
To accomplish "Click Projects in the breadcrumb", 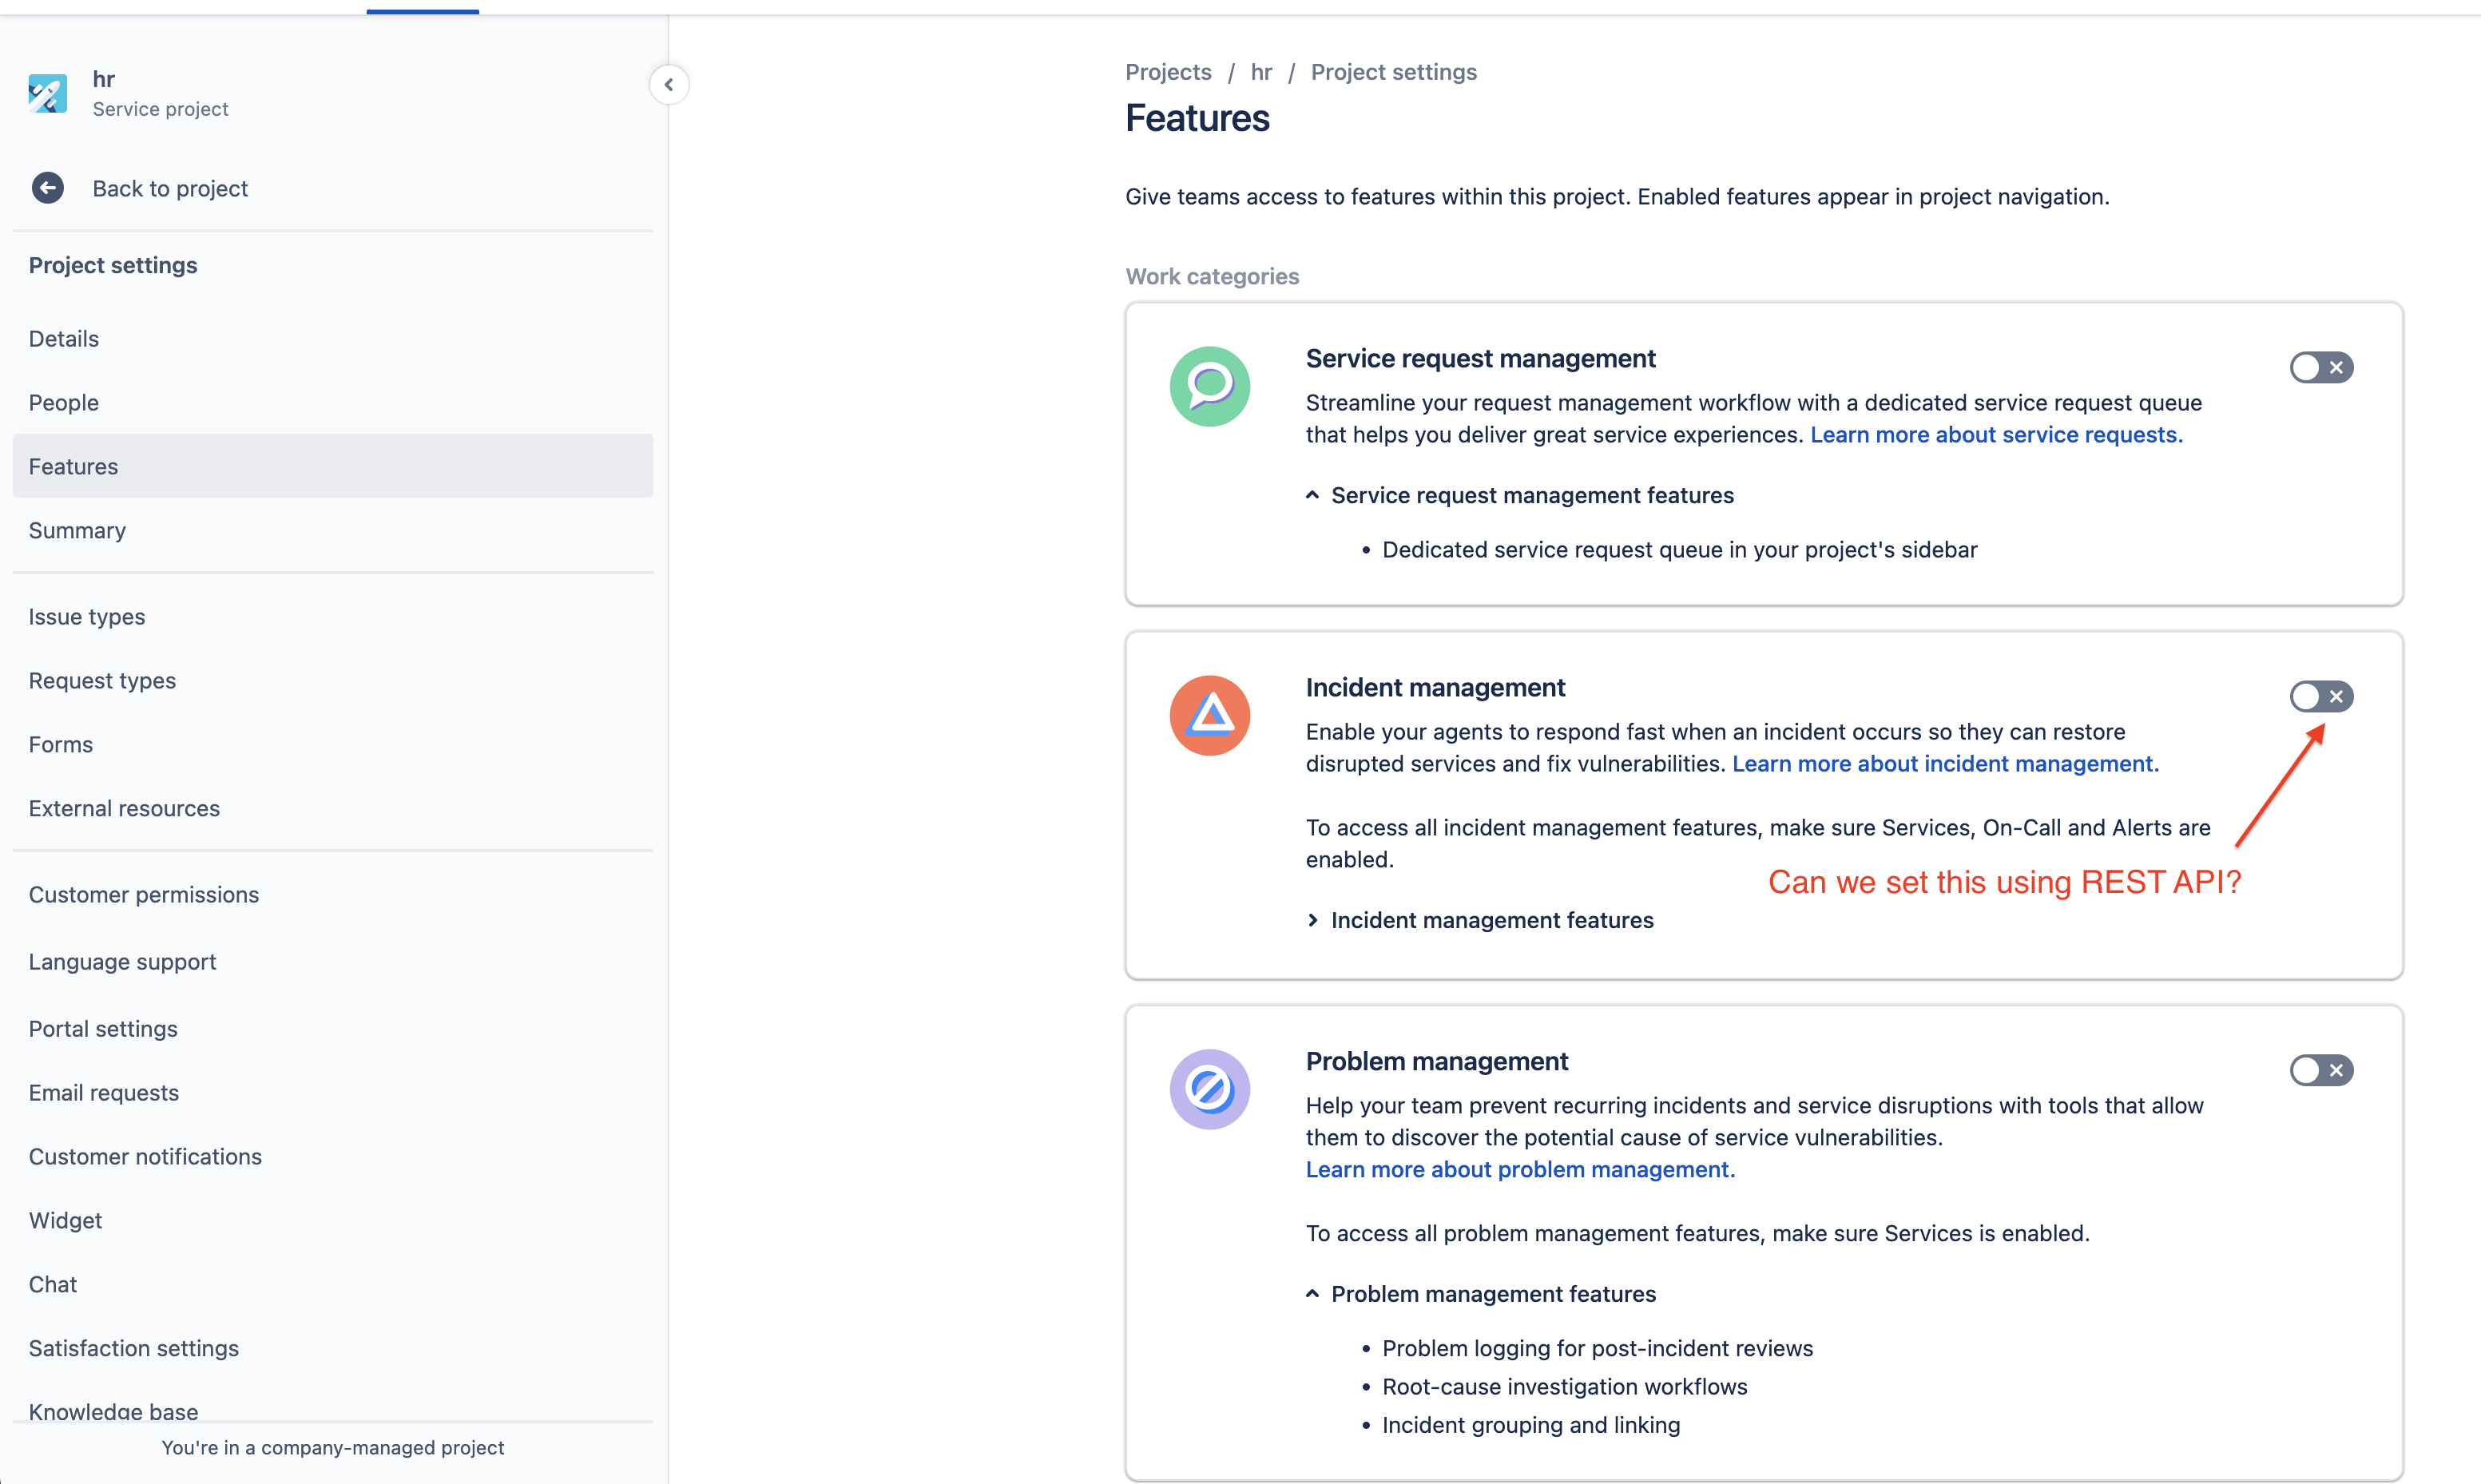I will coord(1167,72).
